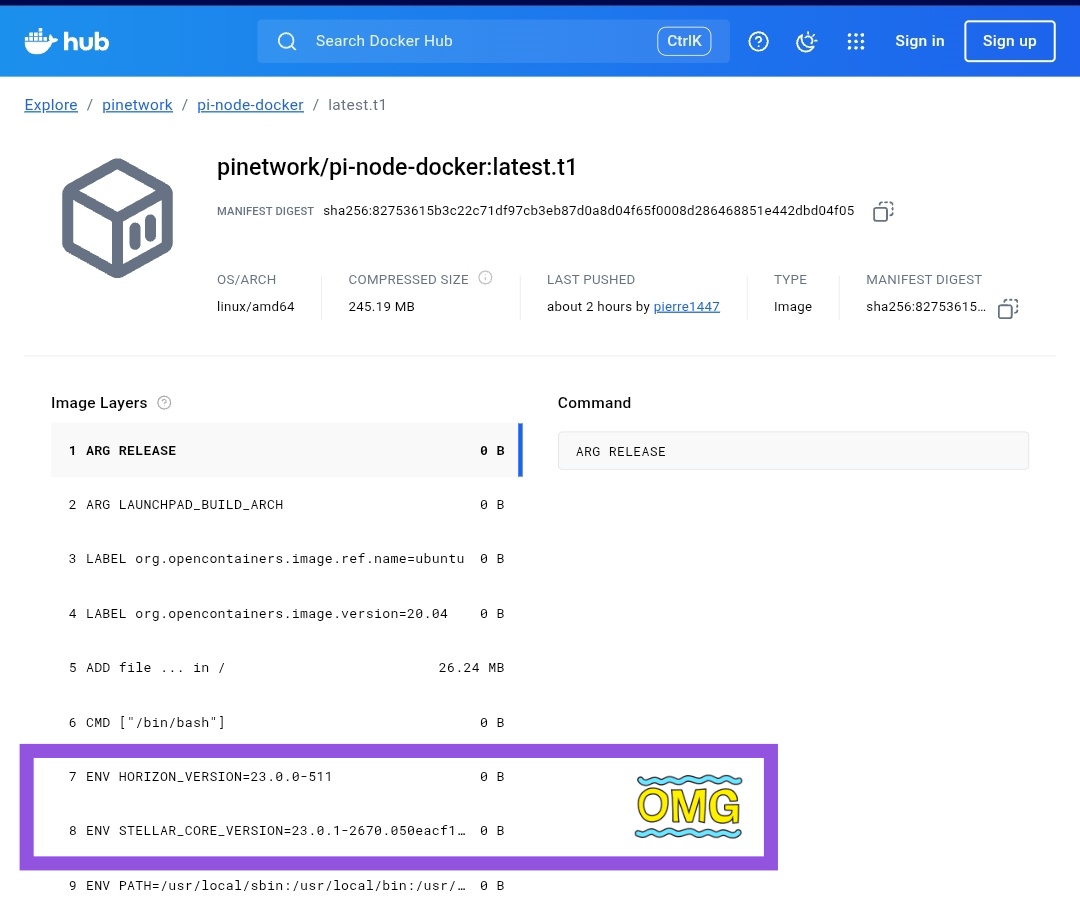Click the 26.24 MB layer size
Screen dimensions: 1080x913
[x=471, y=668]
